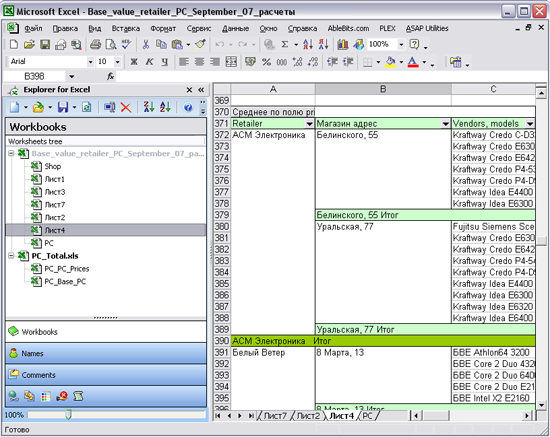Click the Print printer icon
550x437 pixels.
point(95,45)
